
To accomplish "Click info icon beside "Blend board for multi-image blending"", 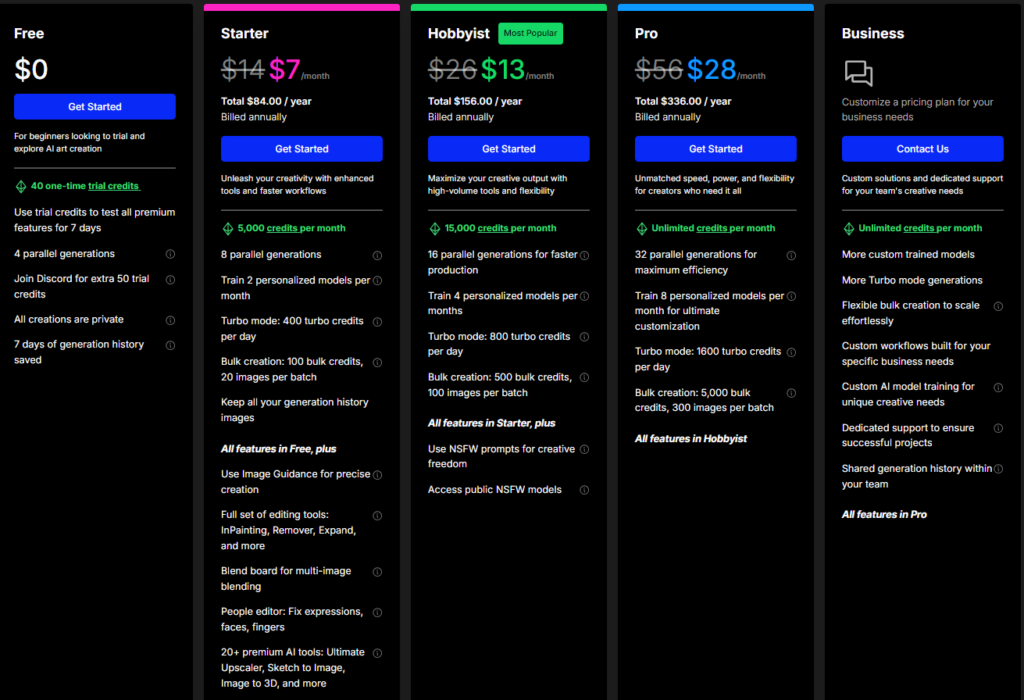I will [377, 572].
